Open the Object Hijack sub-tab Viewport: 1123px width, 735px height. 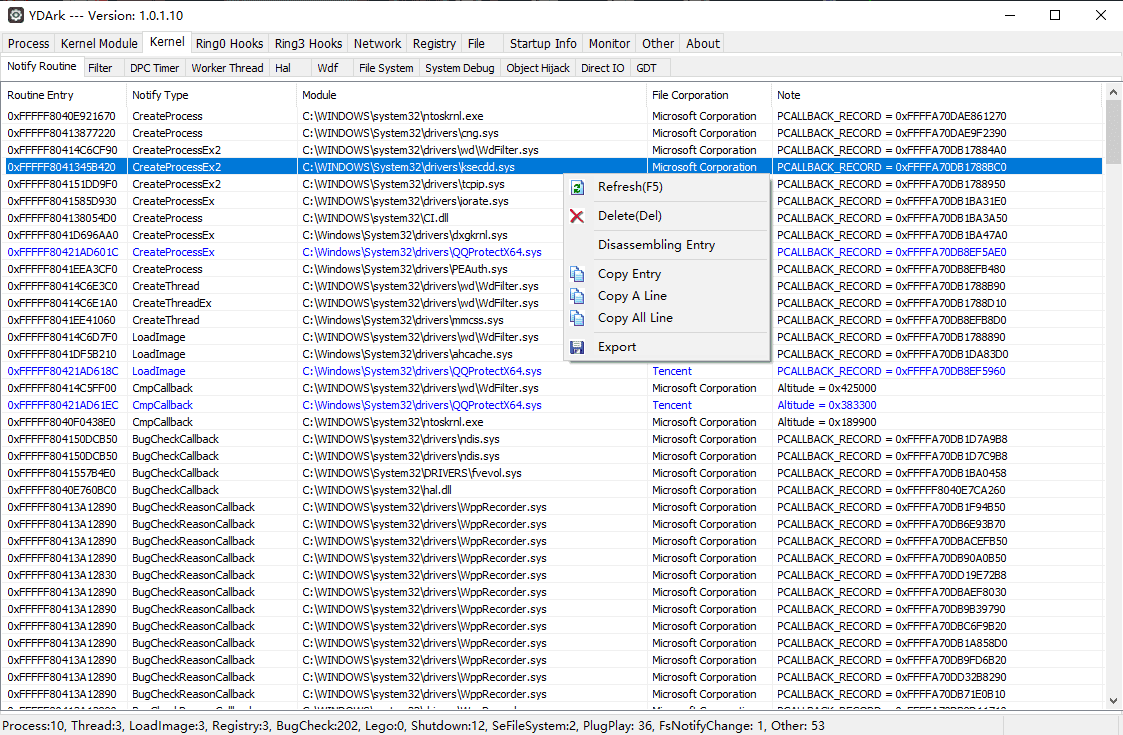(538, 68)
